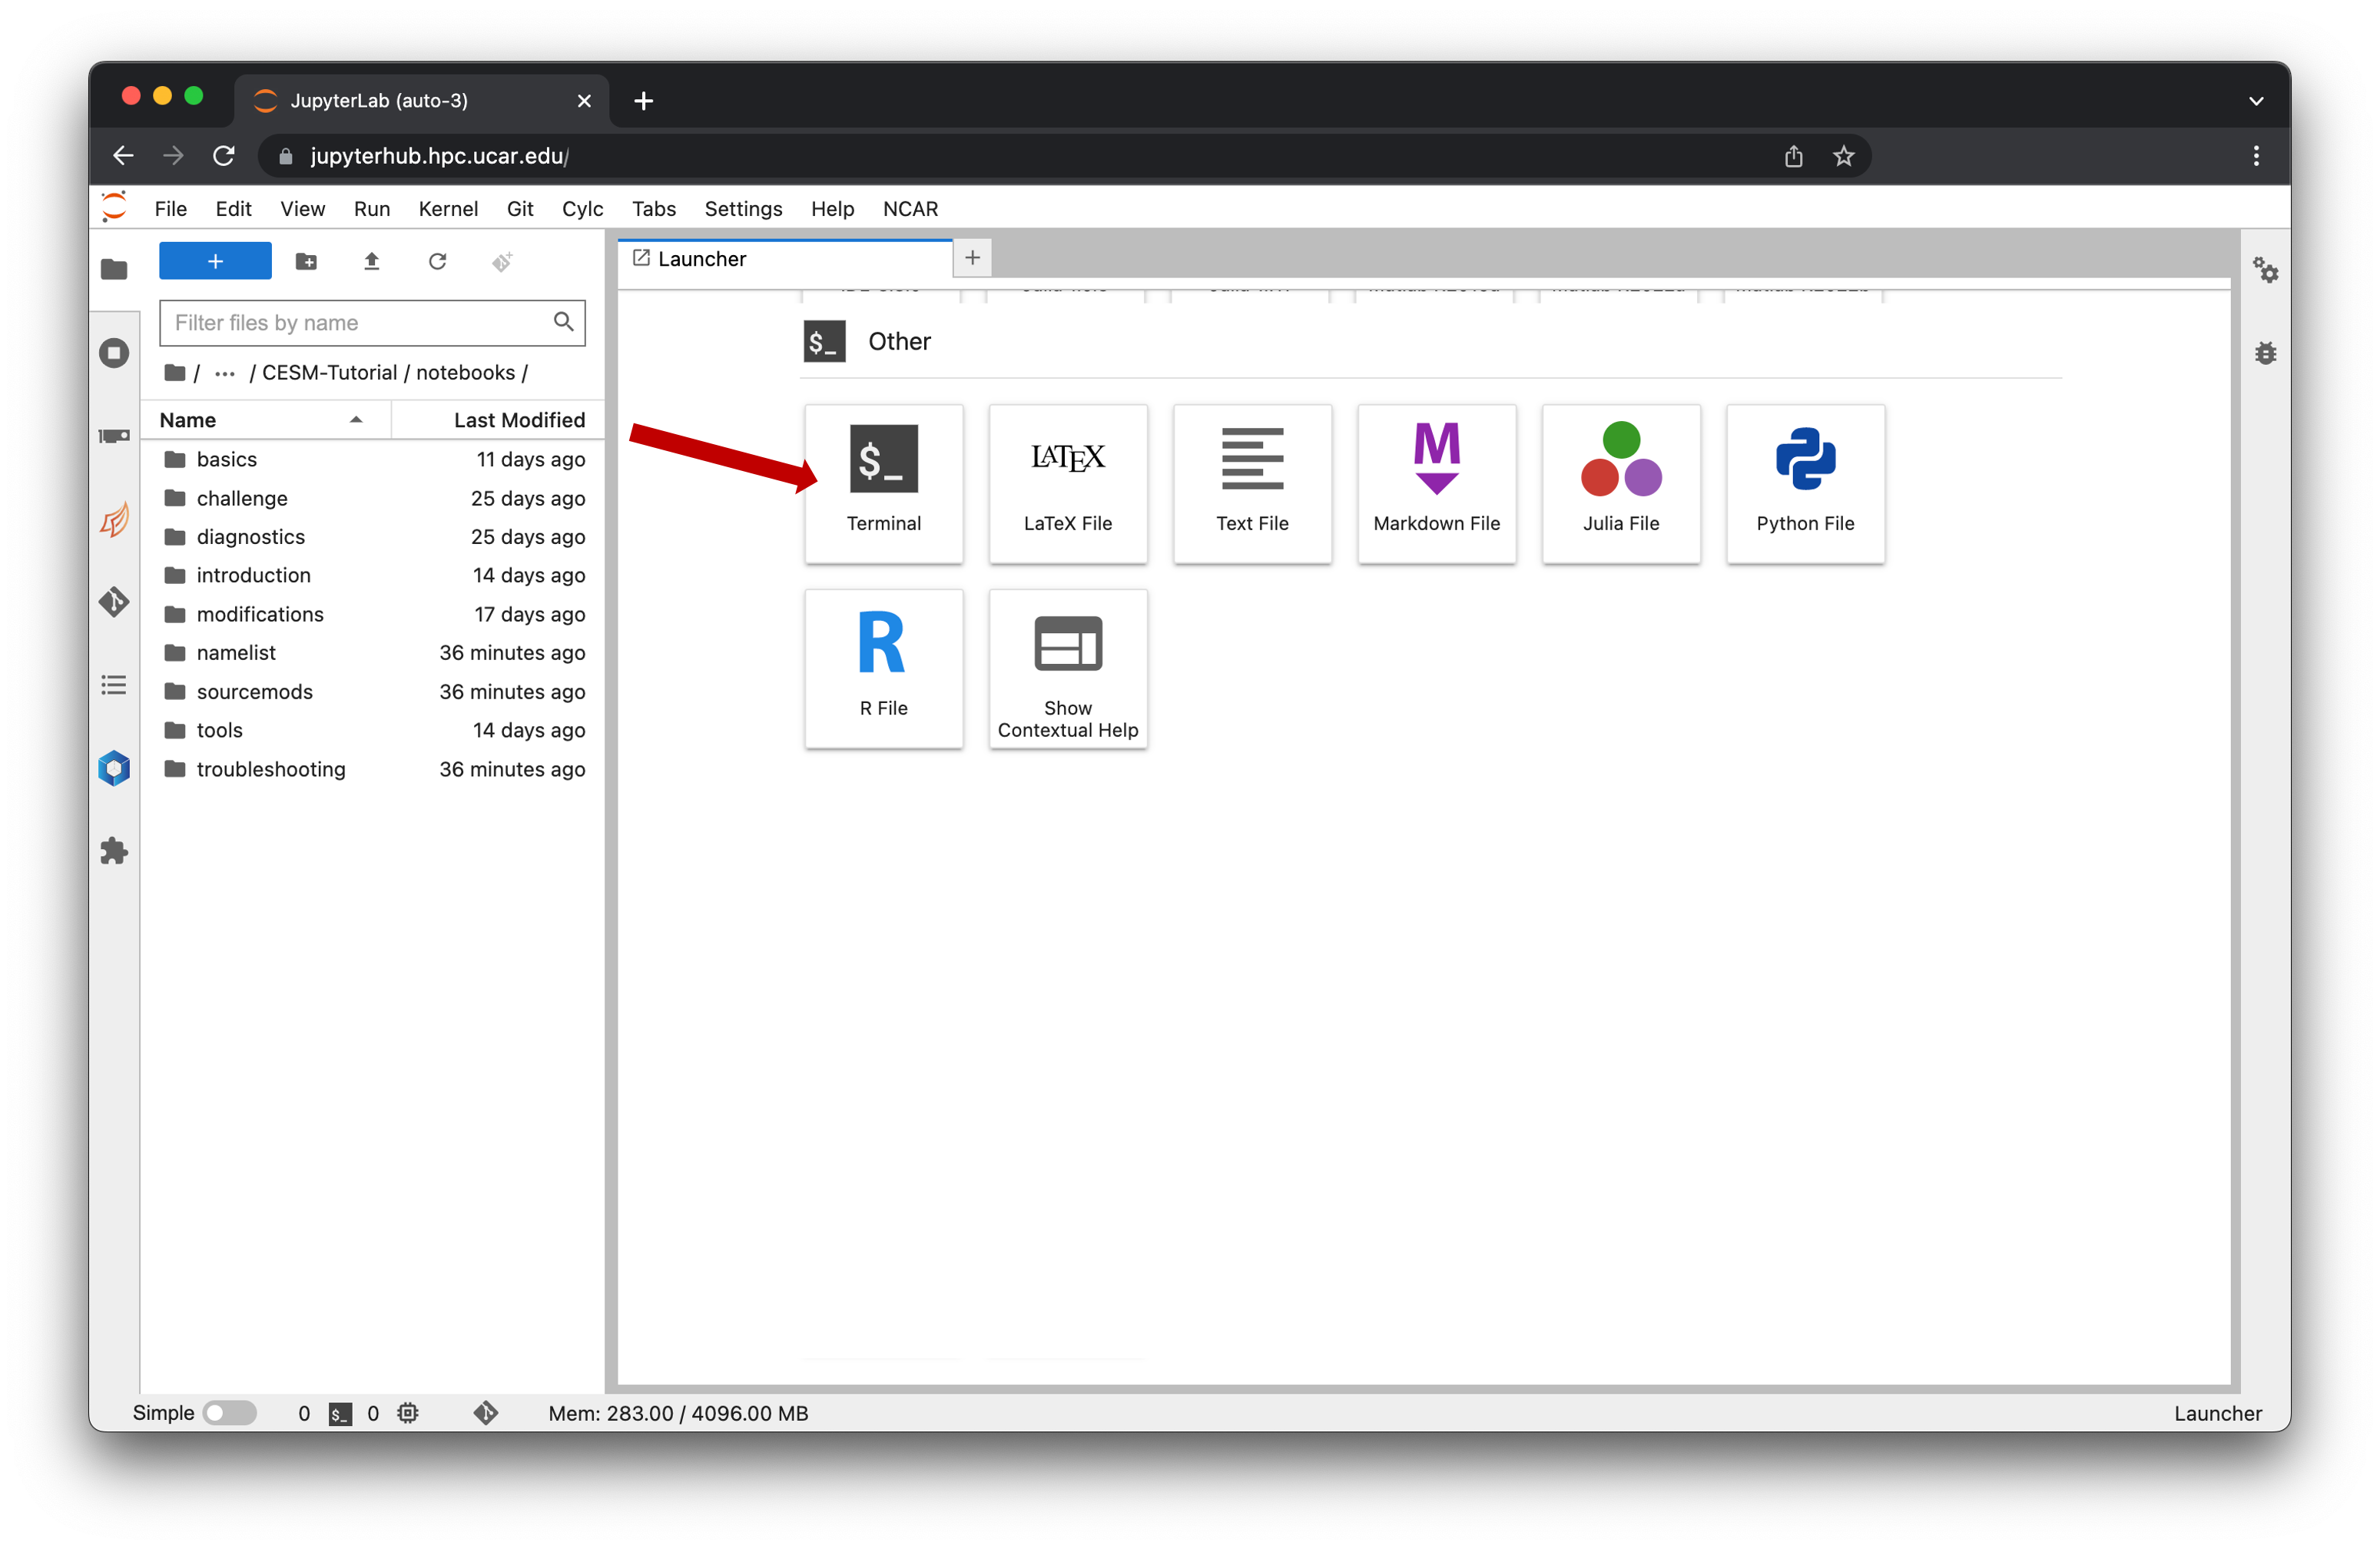This screenshot has height=1549, width=2380.
Task: Add a new launcher tab with plus
Action: click(x=972, y=258)
